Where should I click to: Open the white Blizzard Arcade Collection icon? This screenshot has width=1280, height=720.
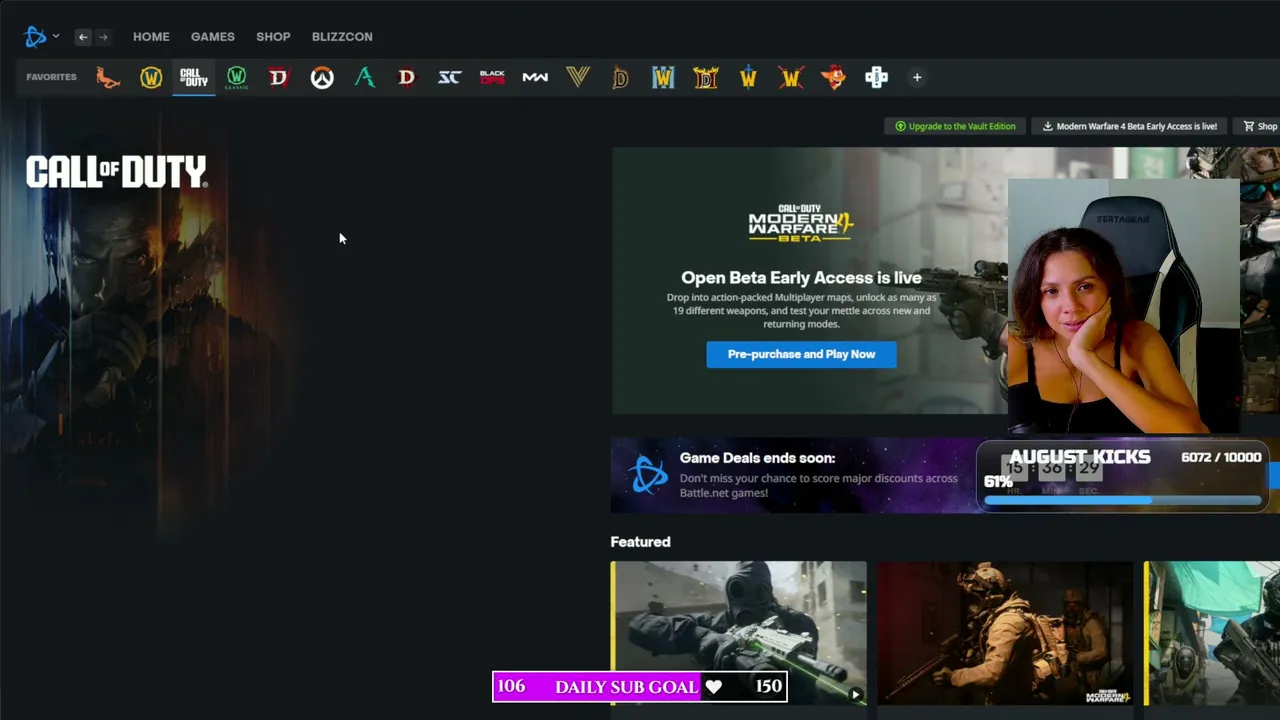pos(876,77)
